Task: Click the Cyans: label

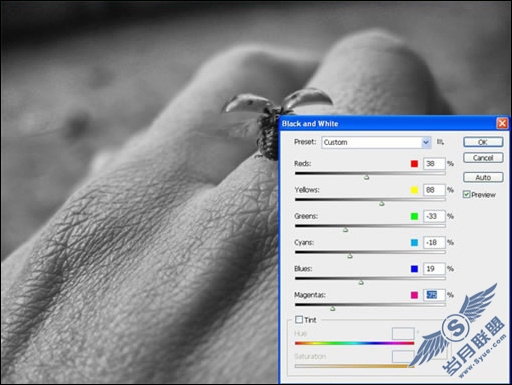Action: coord(304,243)
